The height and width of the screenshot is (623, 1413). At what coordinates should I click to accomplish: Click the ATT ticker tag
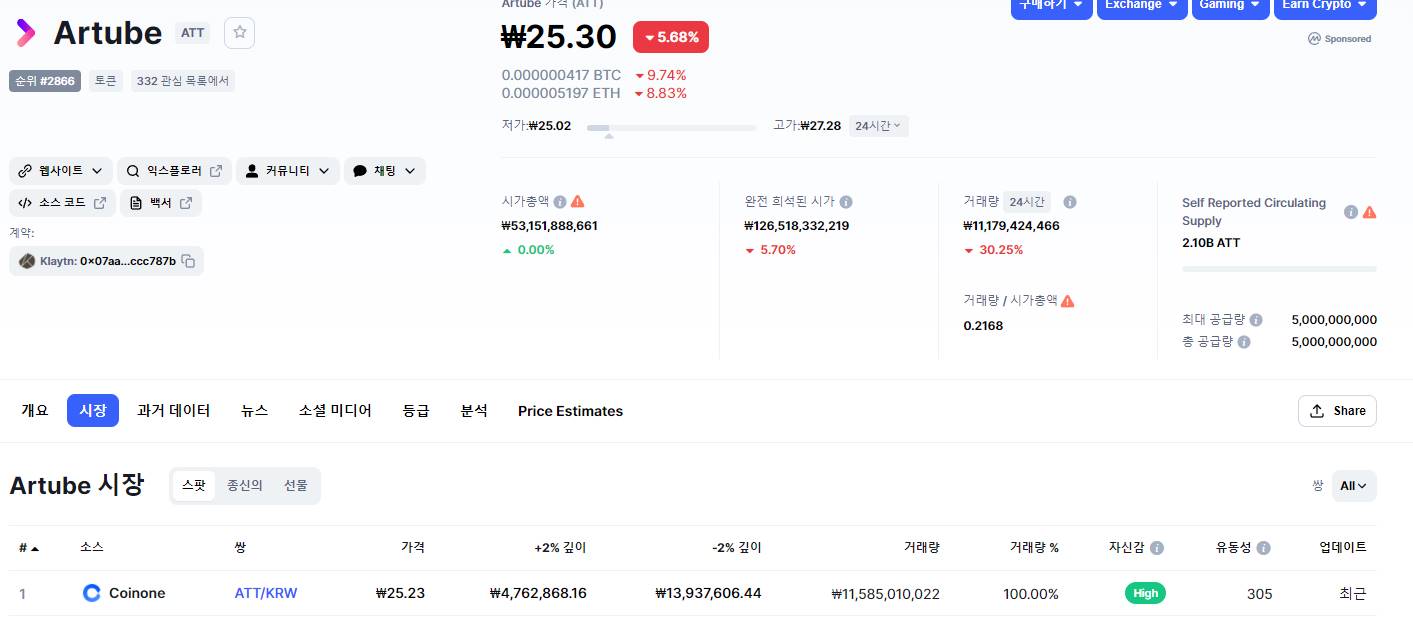pos(193,33)
